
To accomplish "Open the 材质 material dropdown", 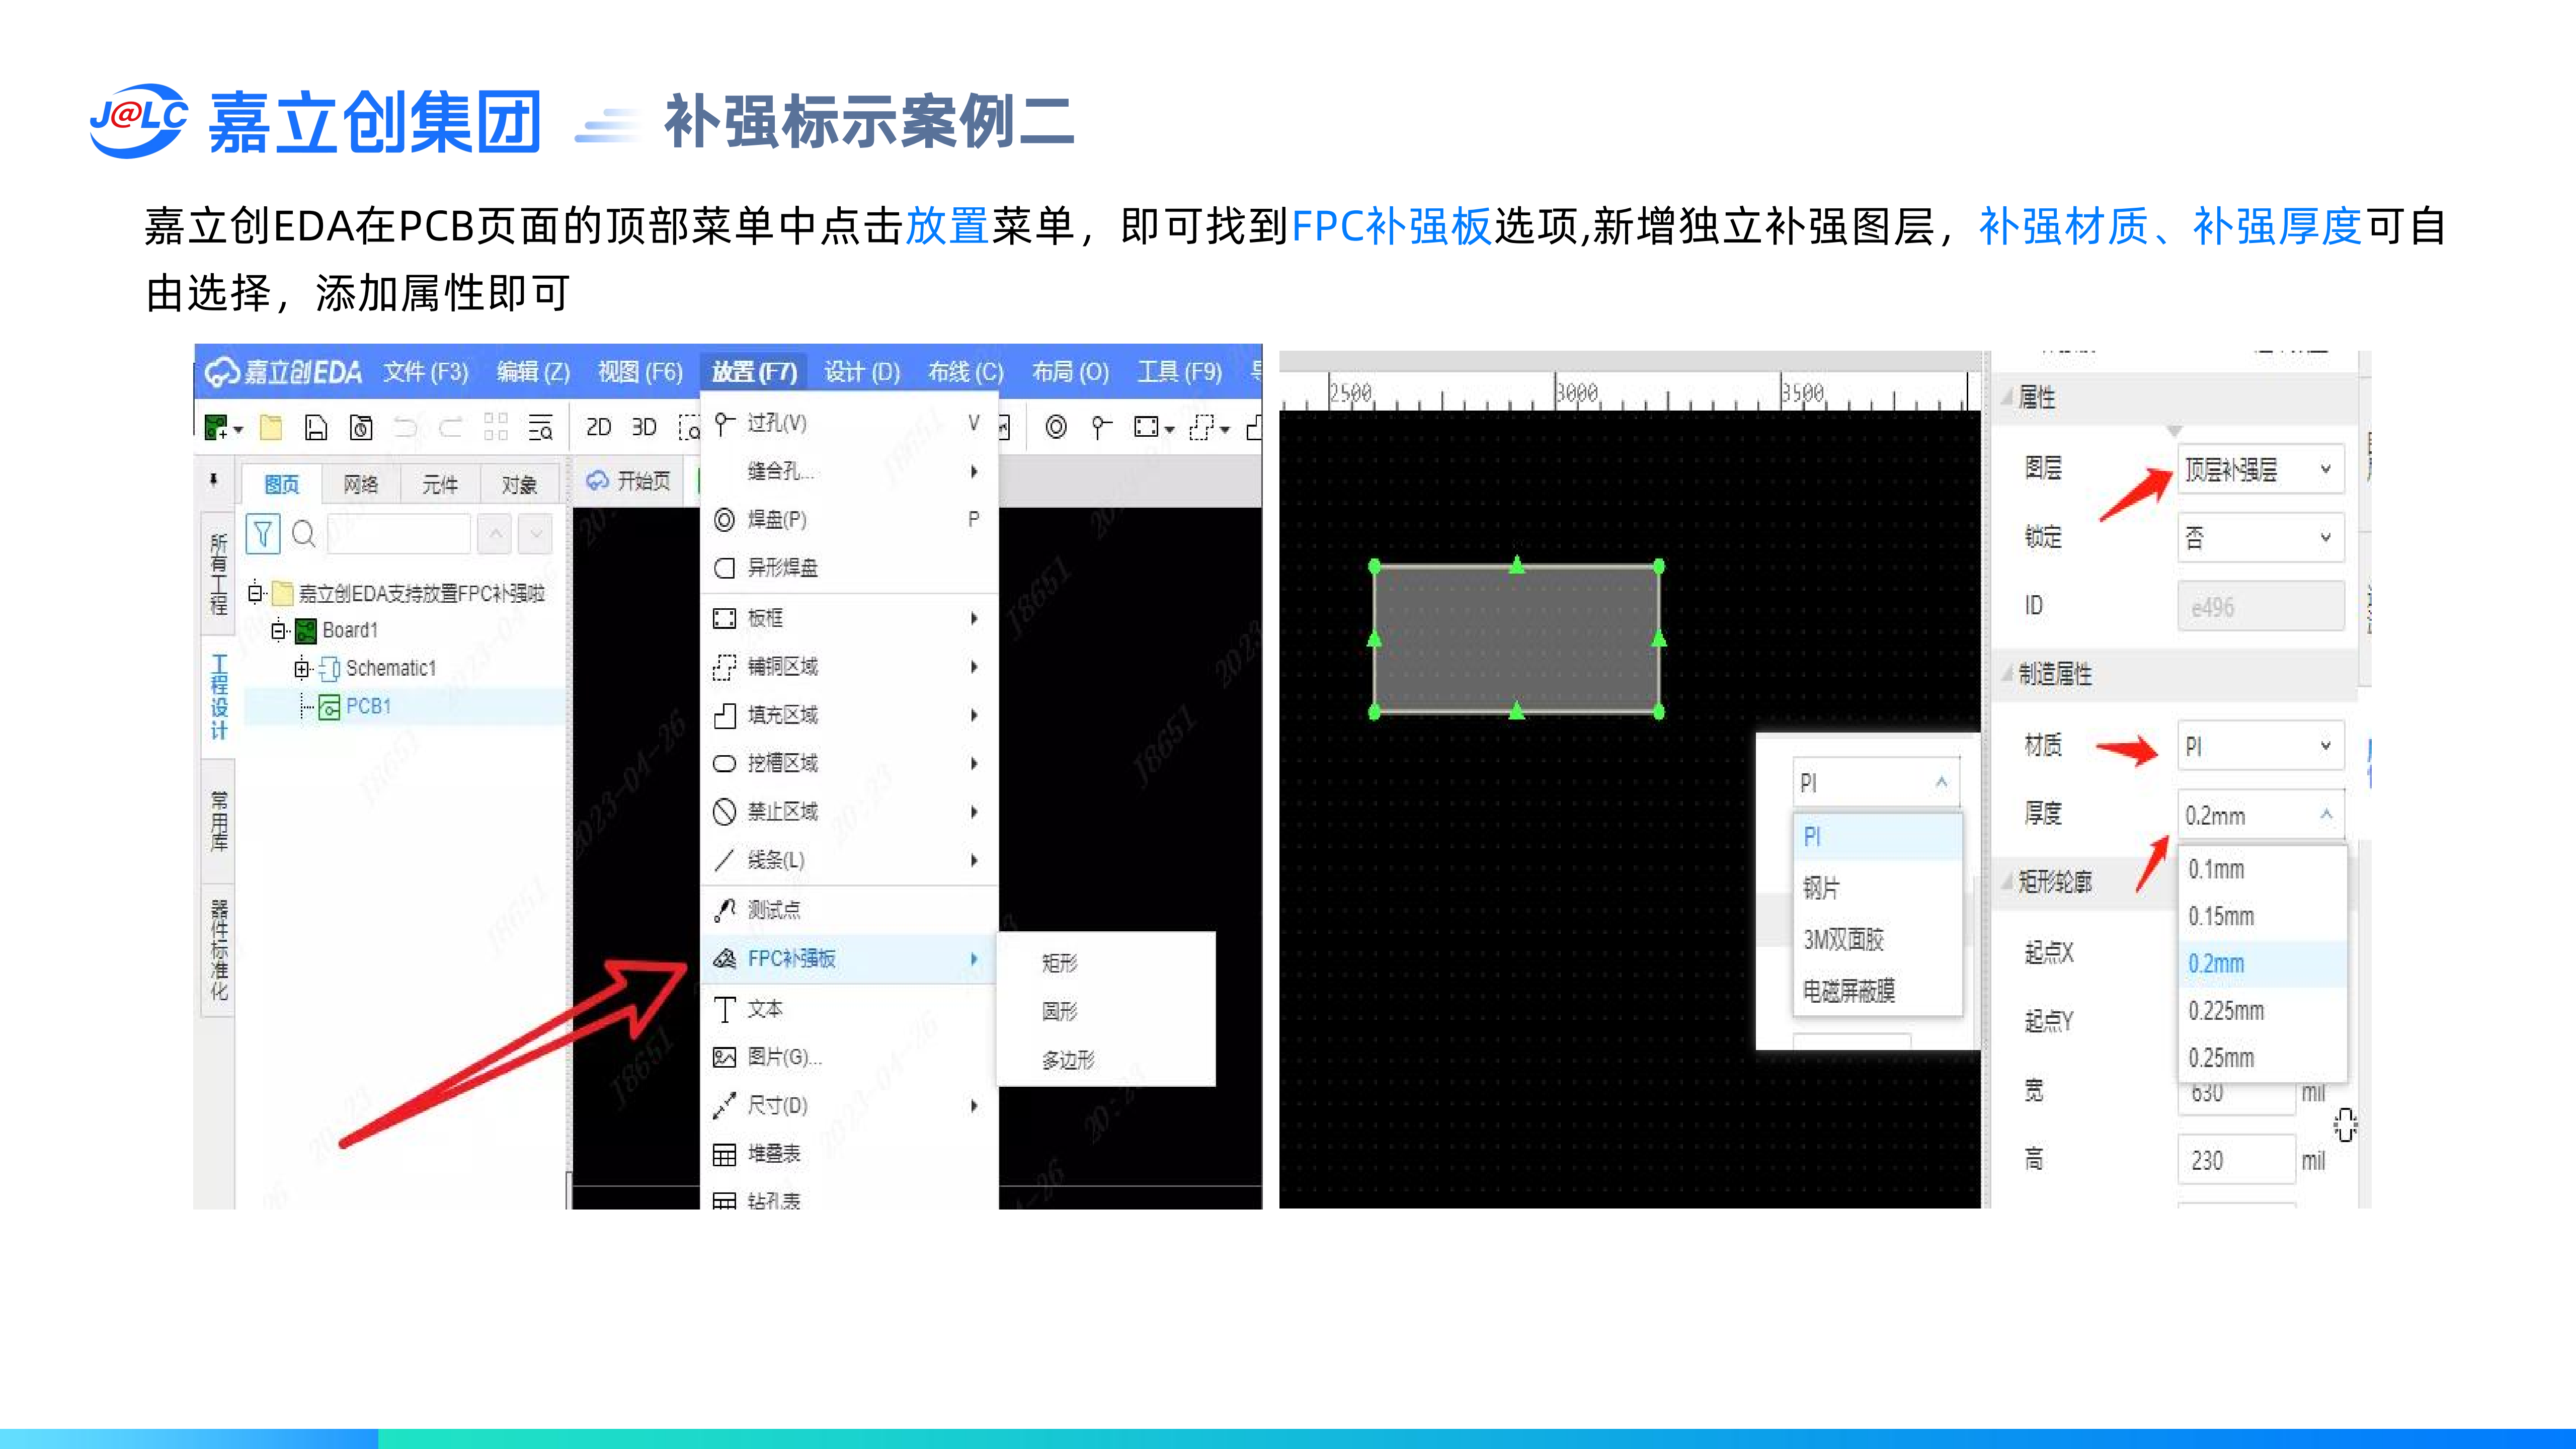I will tap(2260, 746).
